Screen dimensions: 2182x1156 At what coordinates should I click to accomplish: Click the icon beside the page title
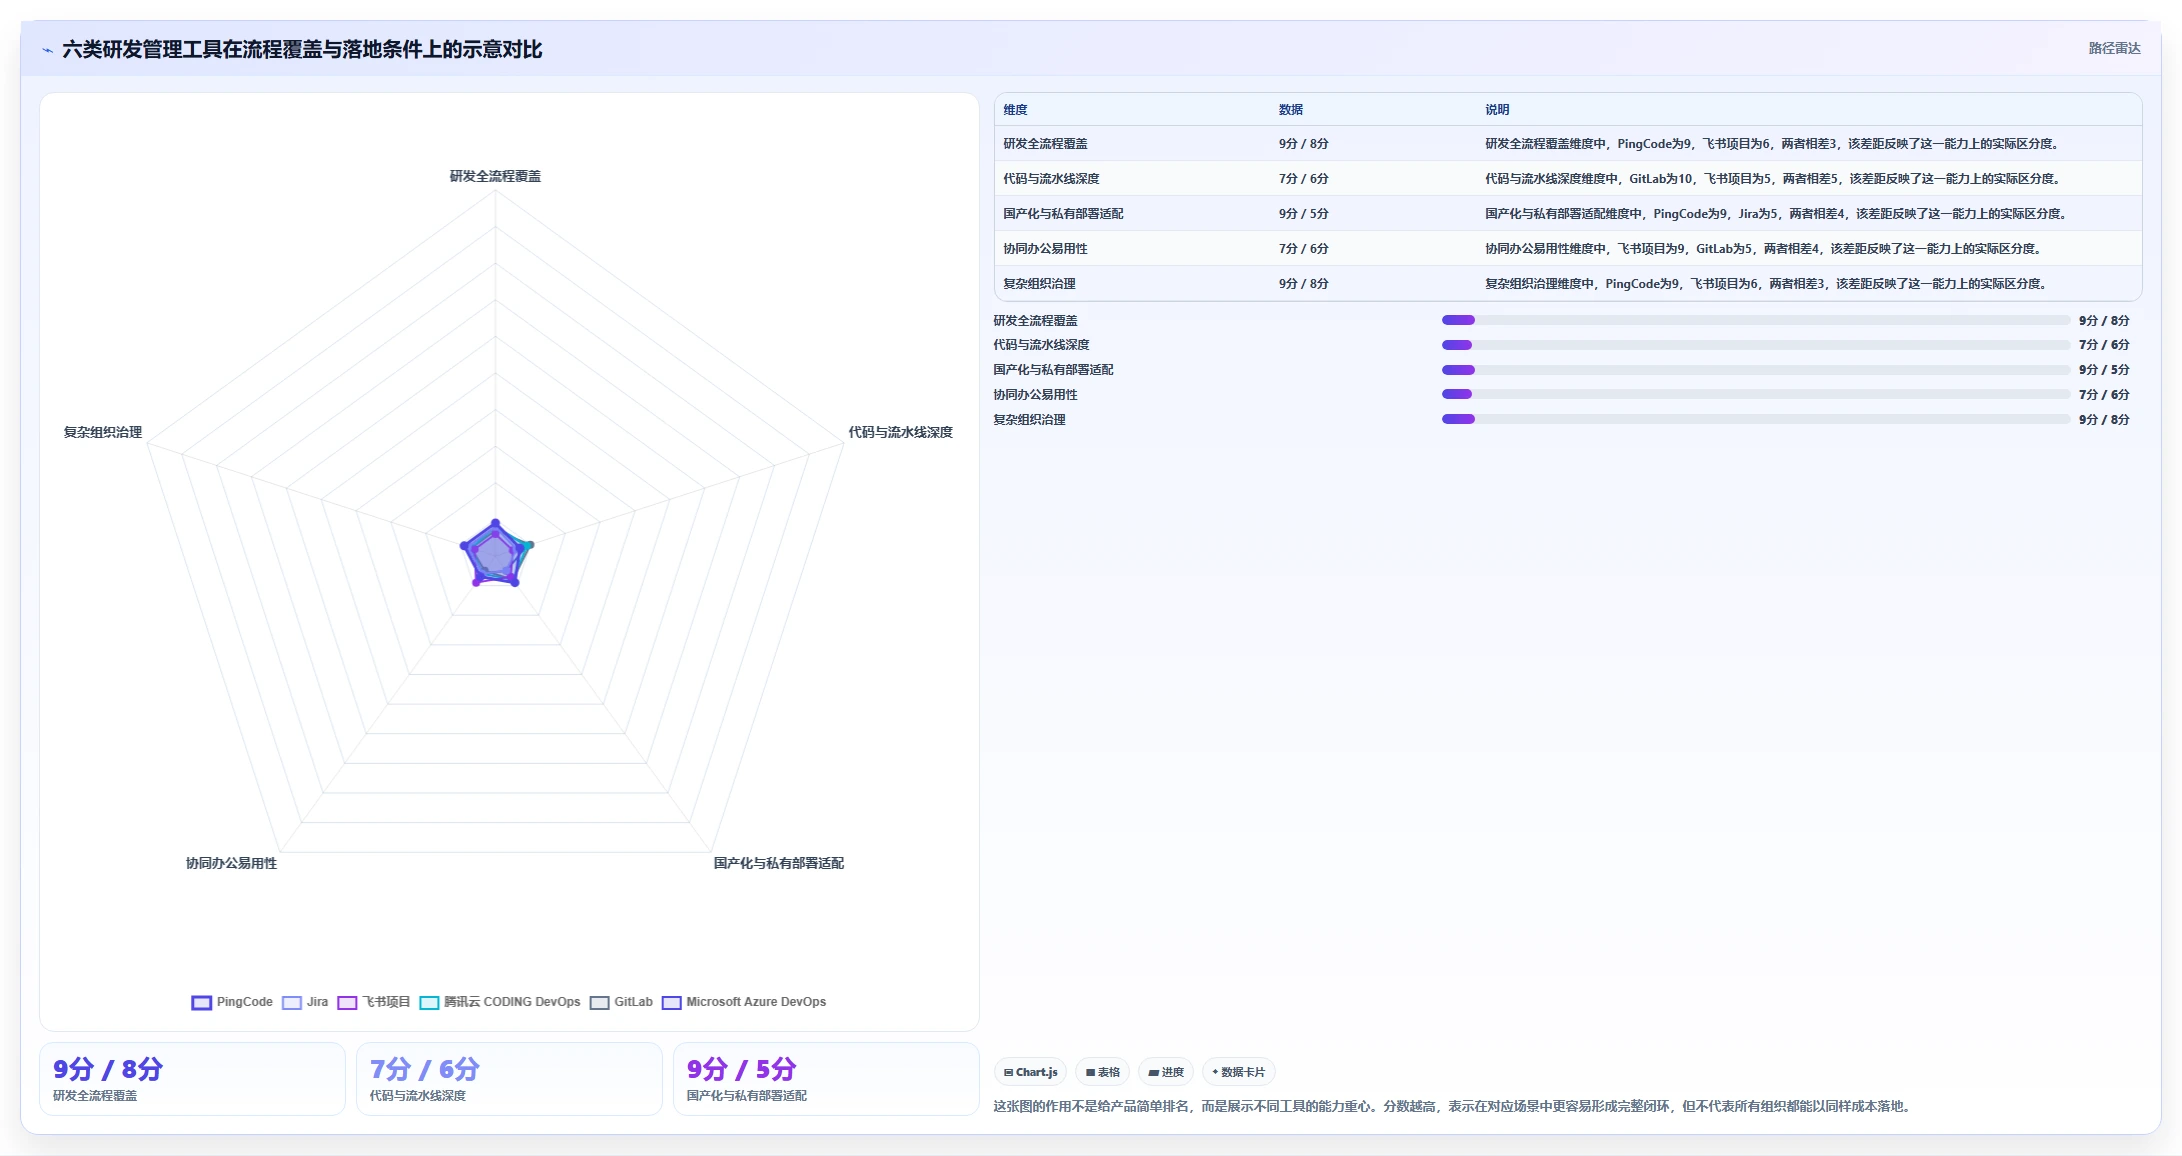[47, 50]
